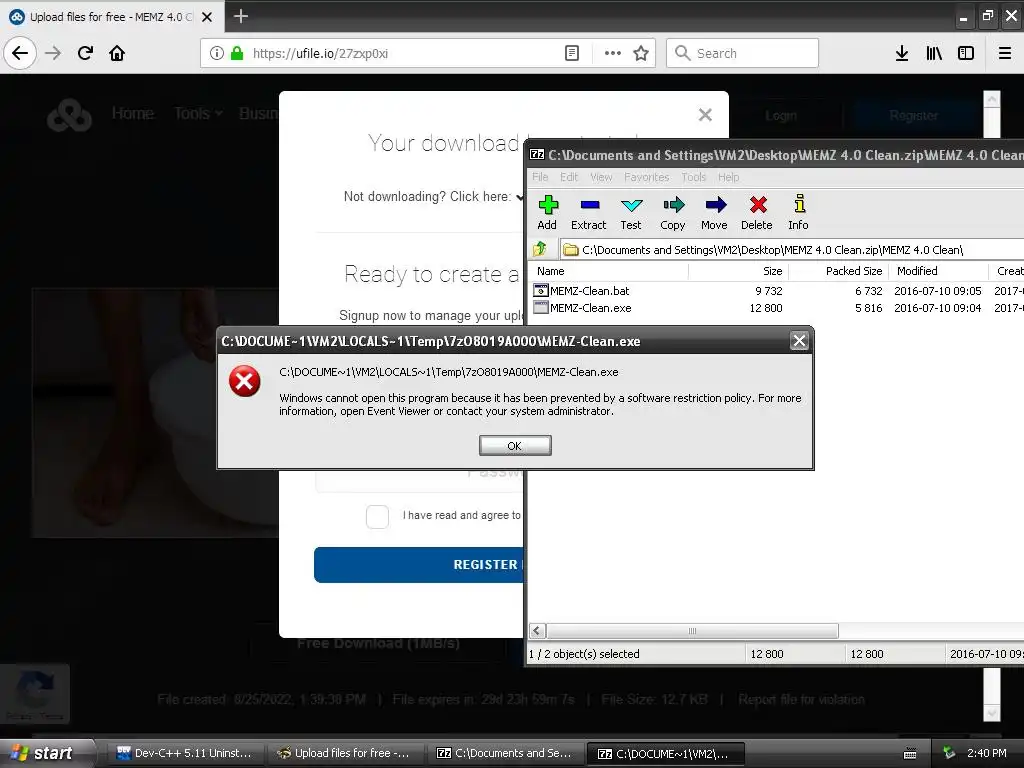Switch to C:\Documents and Se... taskbar item
This screenshot has width=1024, height=768.
[505, 753]
